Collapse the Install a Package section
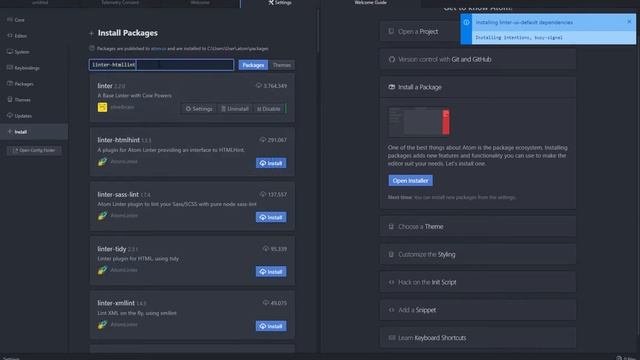The image size is (640, 360). [x=478, y=87]
